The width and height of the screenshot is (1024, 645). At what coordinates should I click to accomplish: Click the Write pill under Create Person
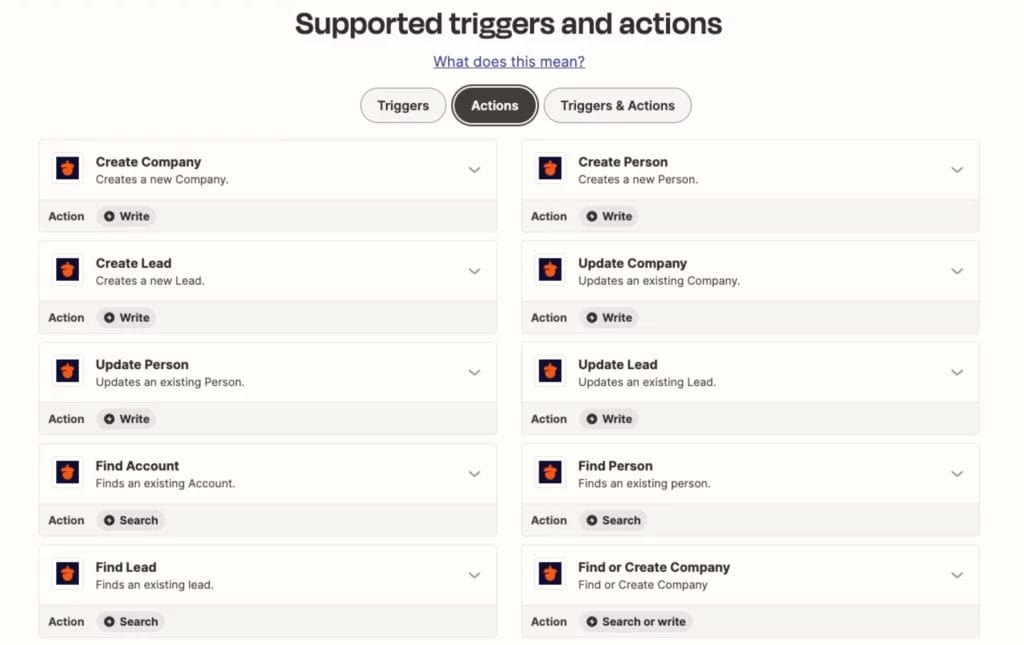click(x=609, y=216)
